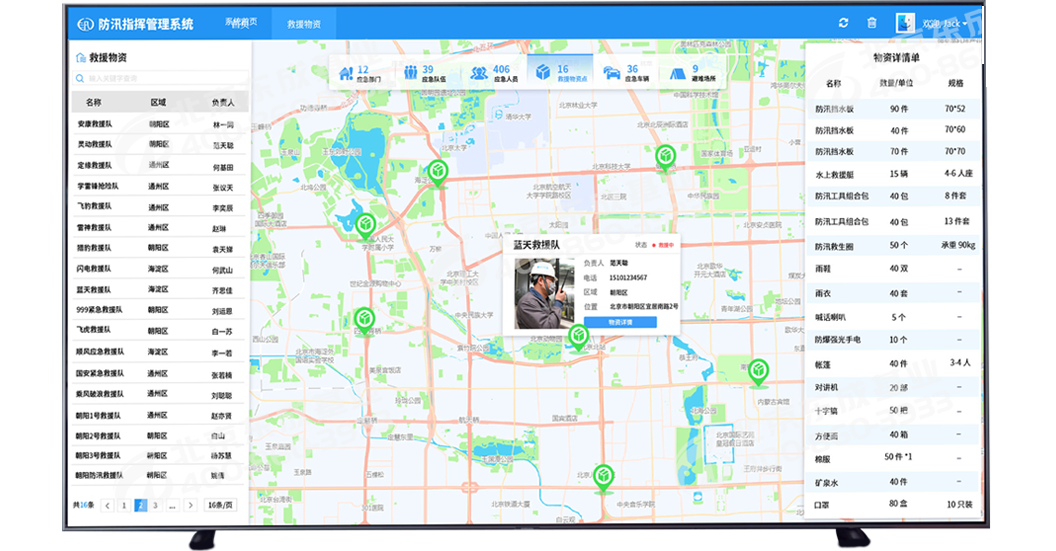1056x551 pixels.
Task: Expand the pagination ellipsis for more pages
Action: [x=172, y=506]
